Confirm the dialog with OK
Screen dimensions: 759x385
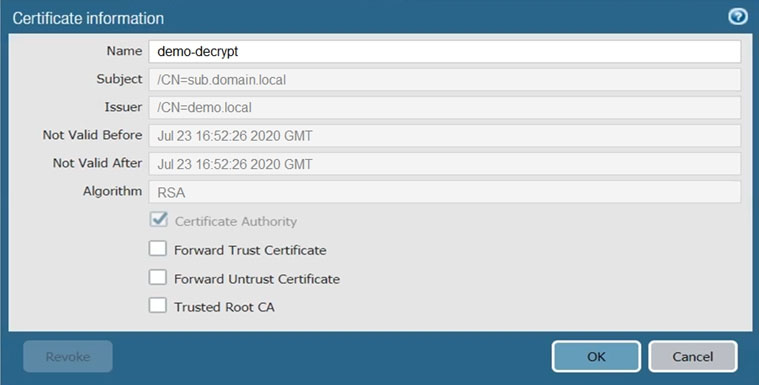coord(596,356)
